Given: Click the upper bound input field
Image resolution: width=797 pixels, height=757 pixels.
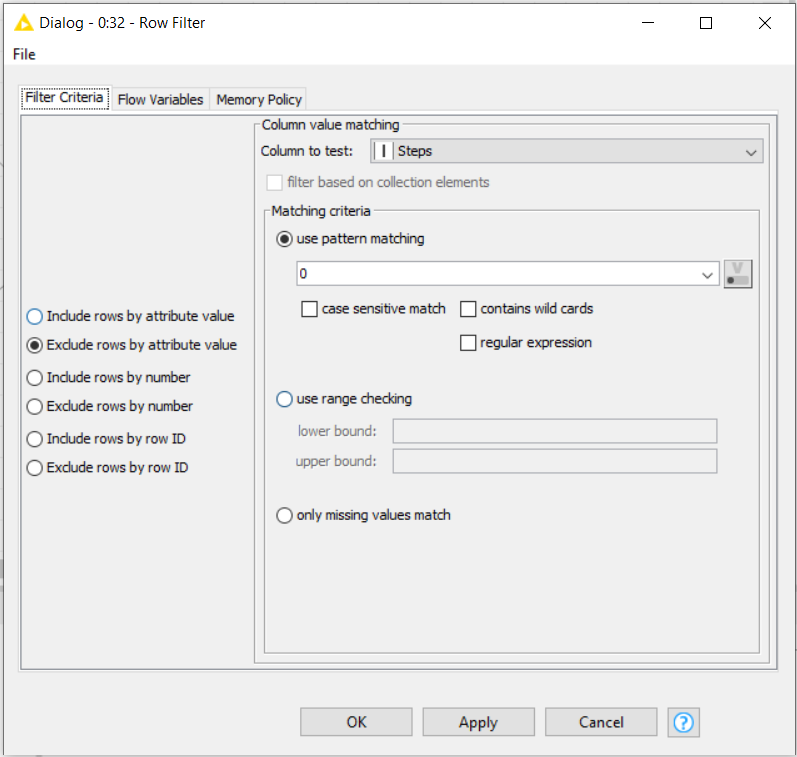Looking at the screenshot, I should (555, 461).
